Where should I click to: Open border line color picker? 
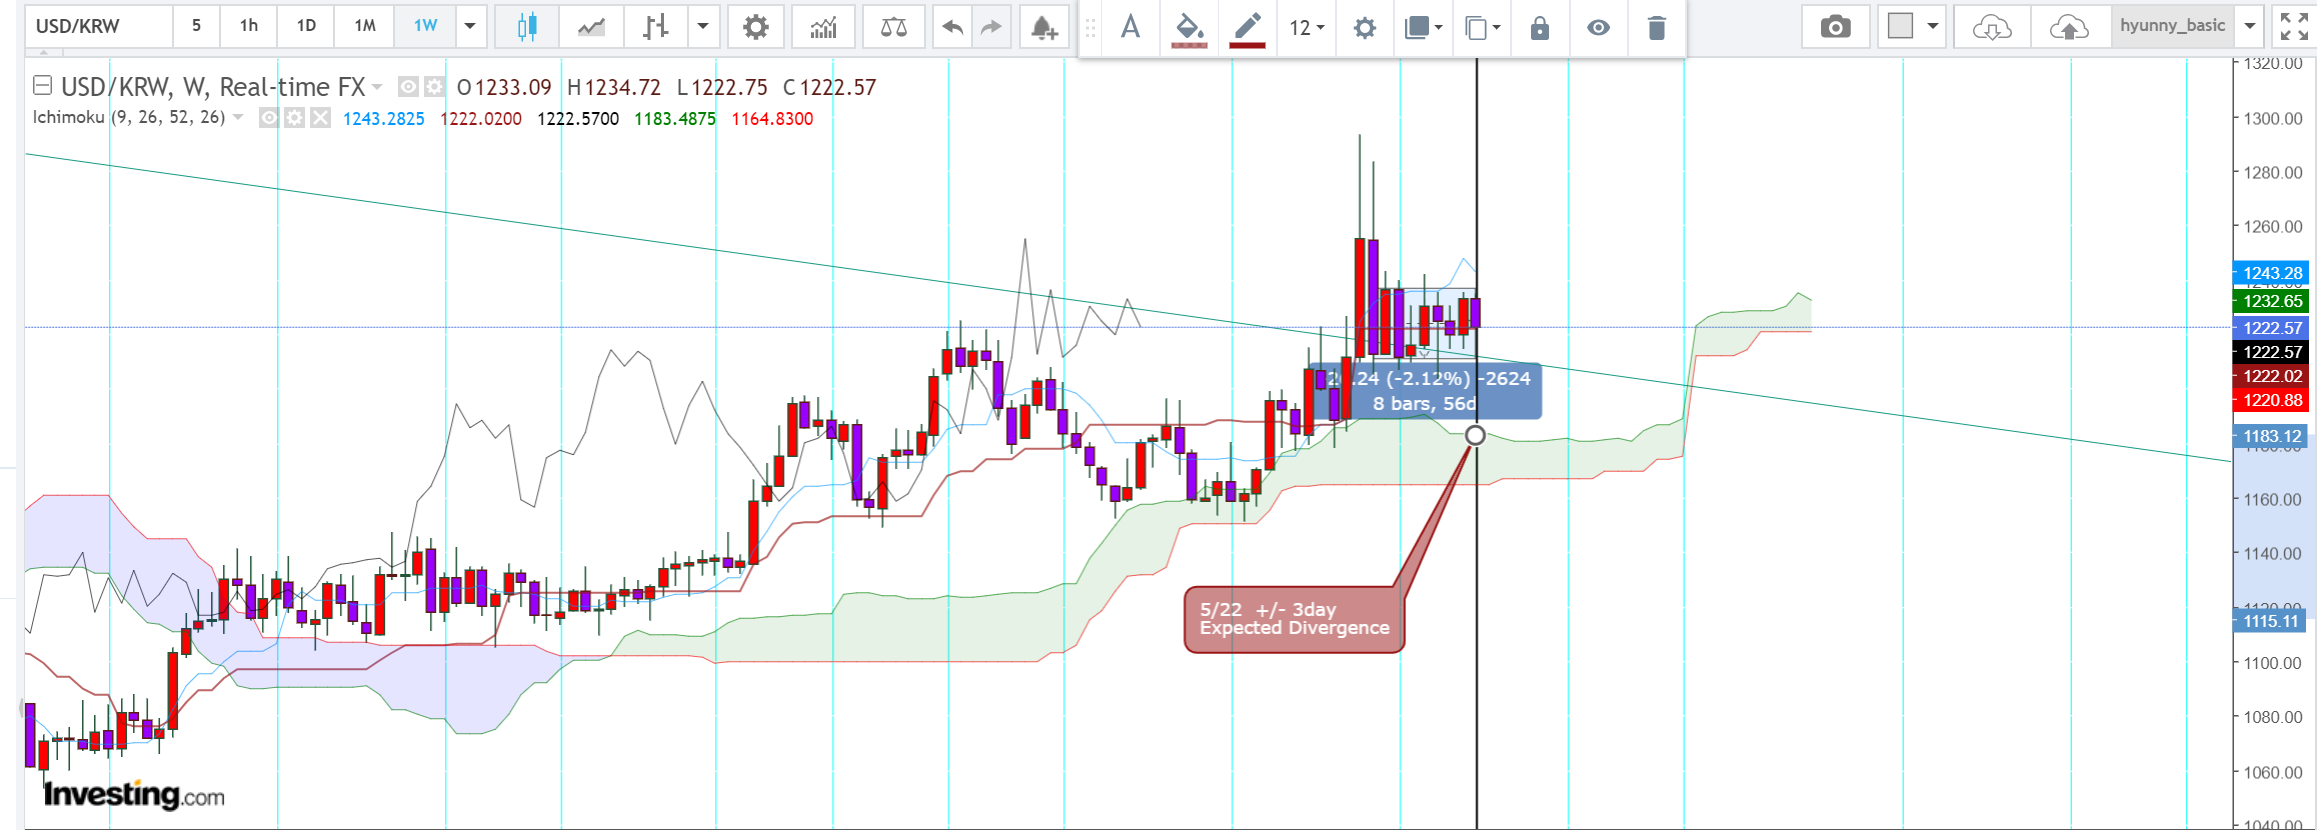[x=1247, y=27]
